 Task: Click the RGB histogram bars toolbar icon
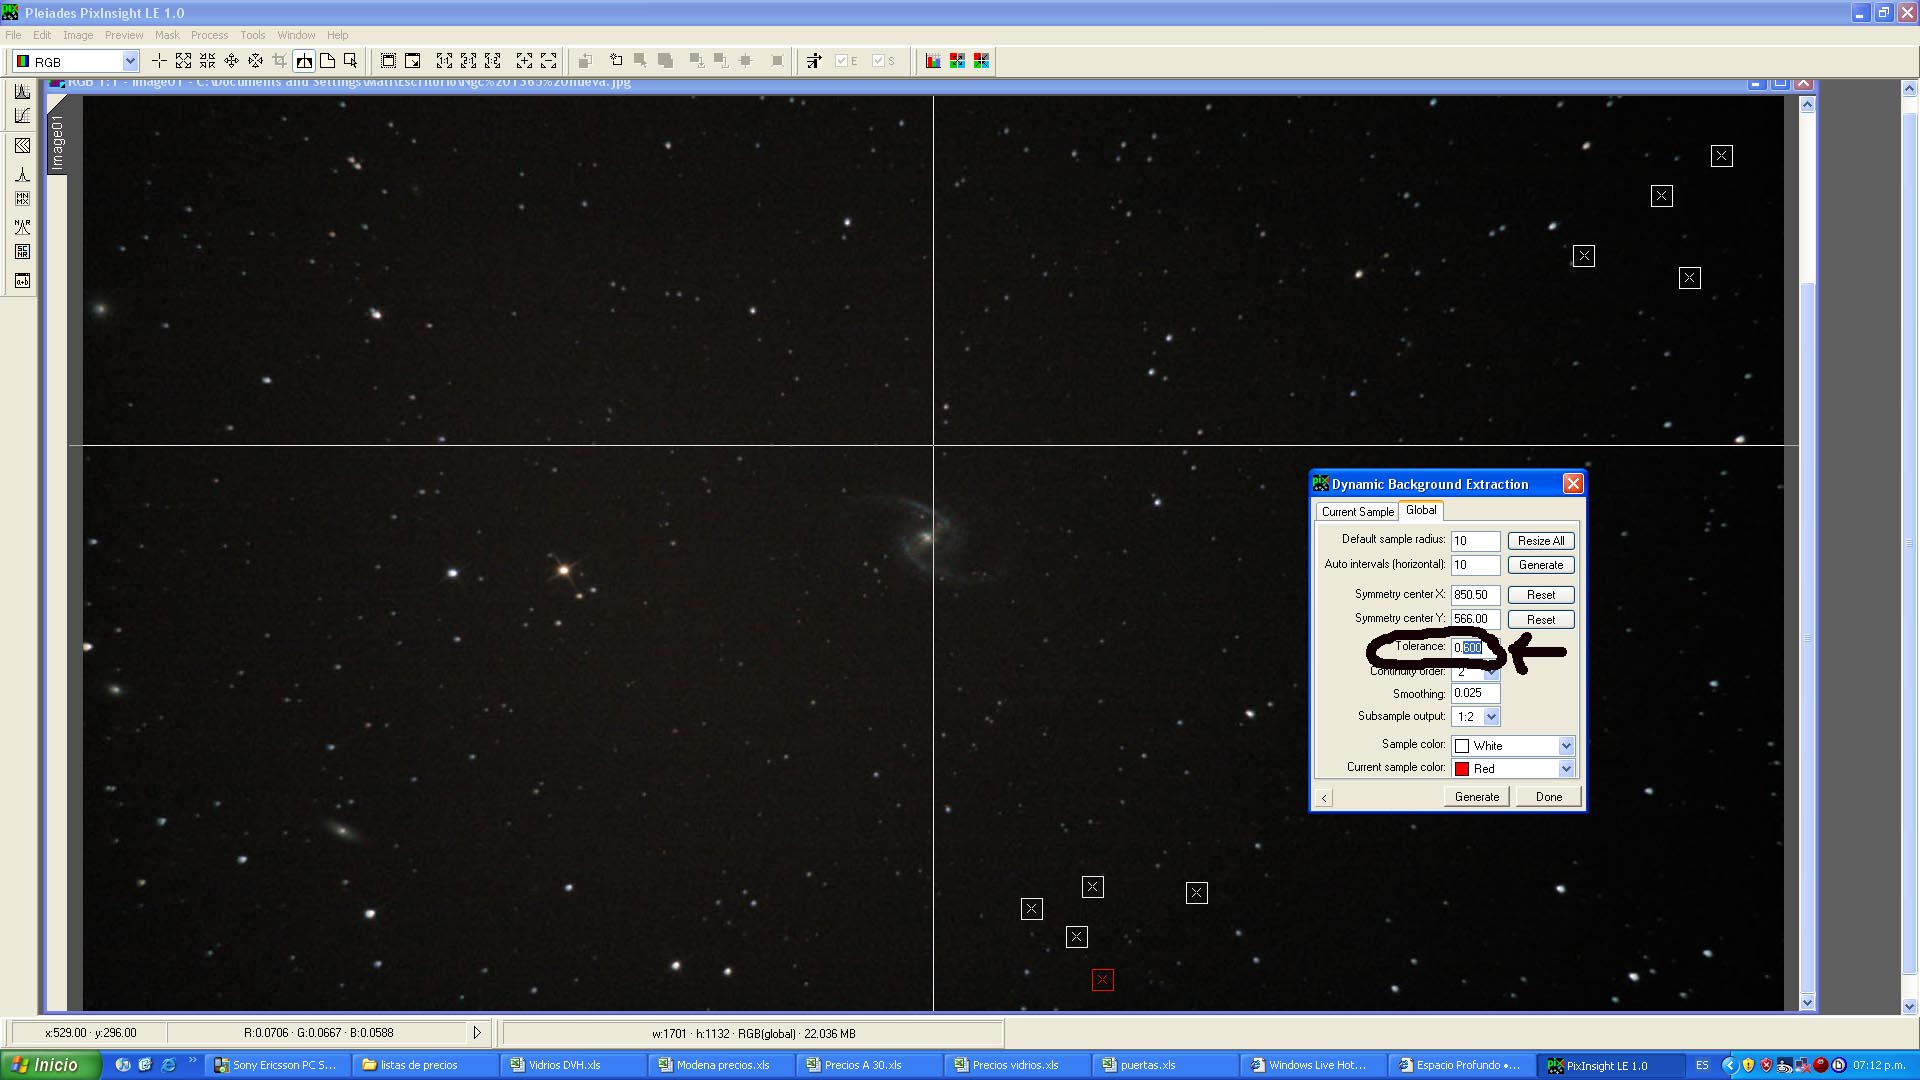933,61
